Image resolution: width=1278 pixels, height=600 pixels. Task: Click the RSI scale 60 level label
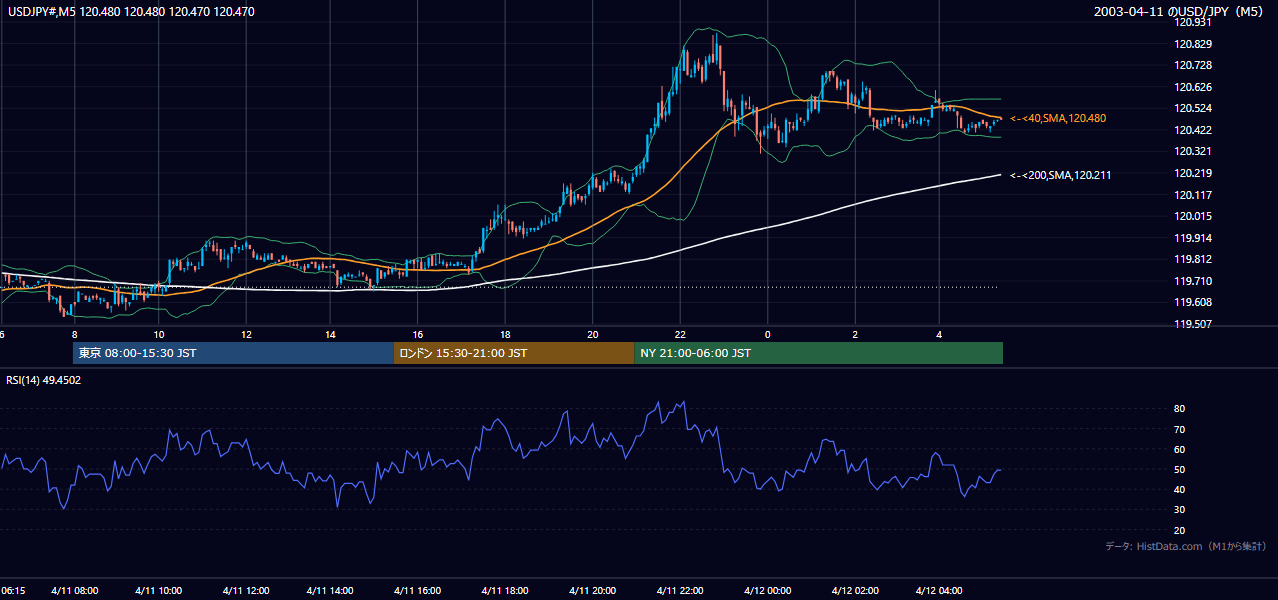(1179, 449)
